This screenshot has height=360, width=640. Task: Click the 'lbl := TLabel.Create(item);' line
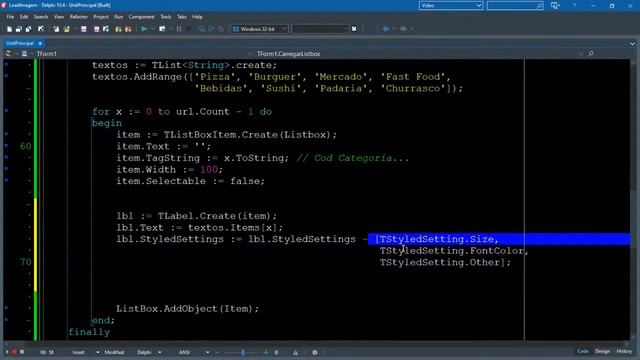click(196, 216)
